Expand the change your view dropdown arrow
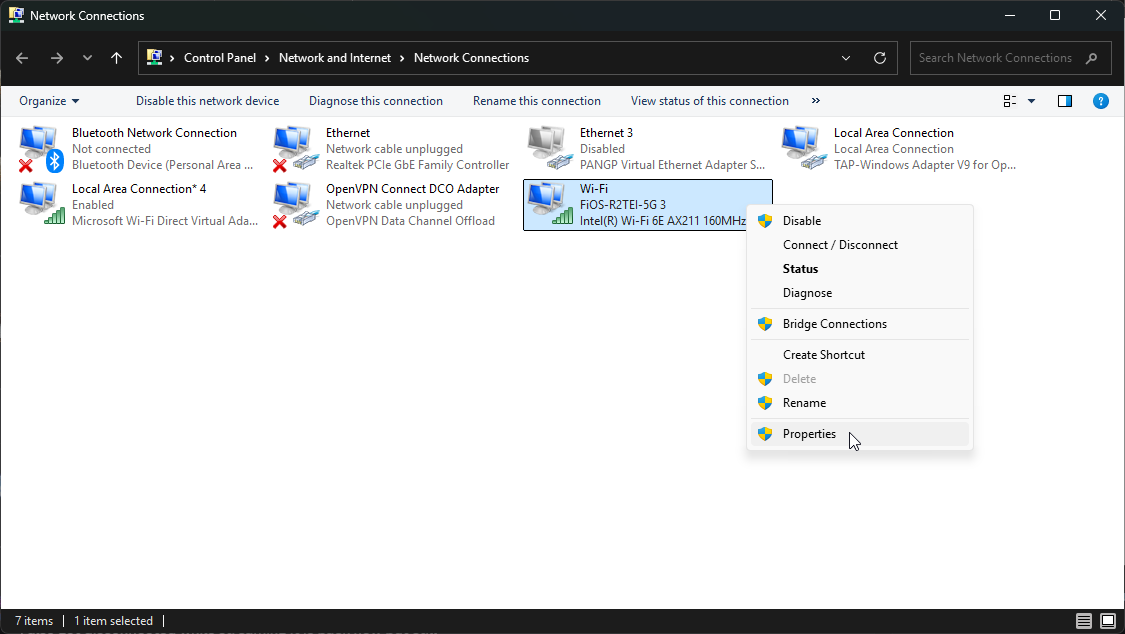Image resolution: width=1125 pixels, height=634 pixels. click(x=1032, y=101)
